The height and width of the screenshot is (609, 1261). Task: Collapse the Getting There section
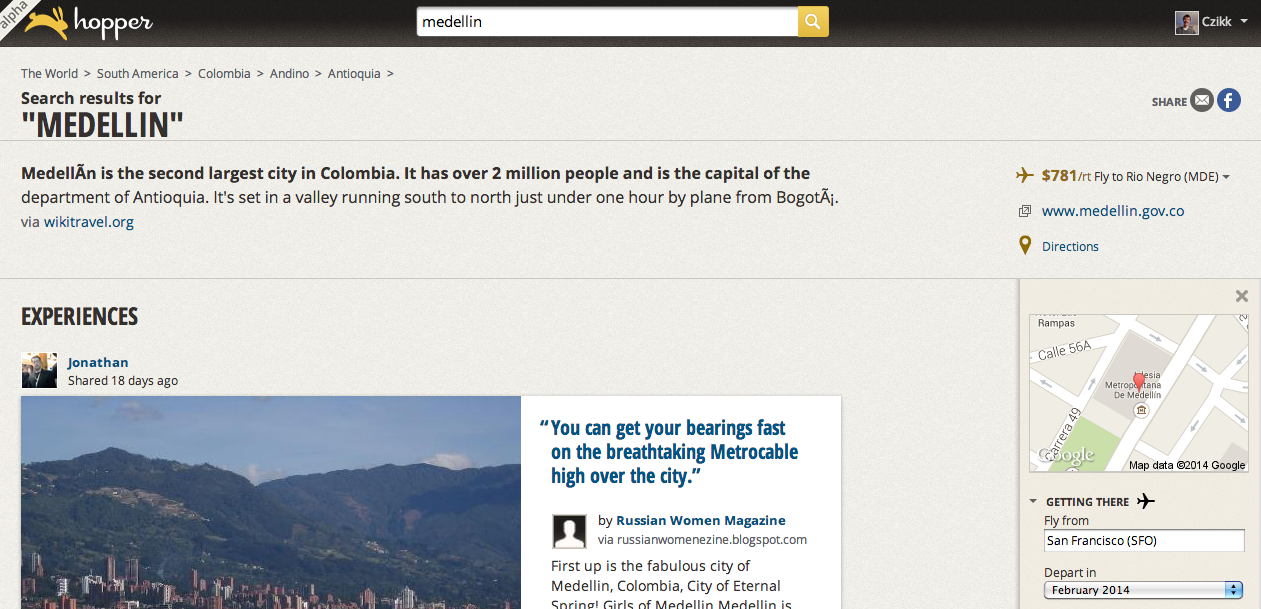pyautogui.click(x=1033, y=502)
